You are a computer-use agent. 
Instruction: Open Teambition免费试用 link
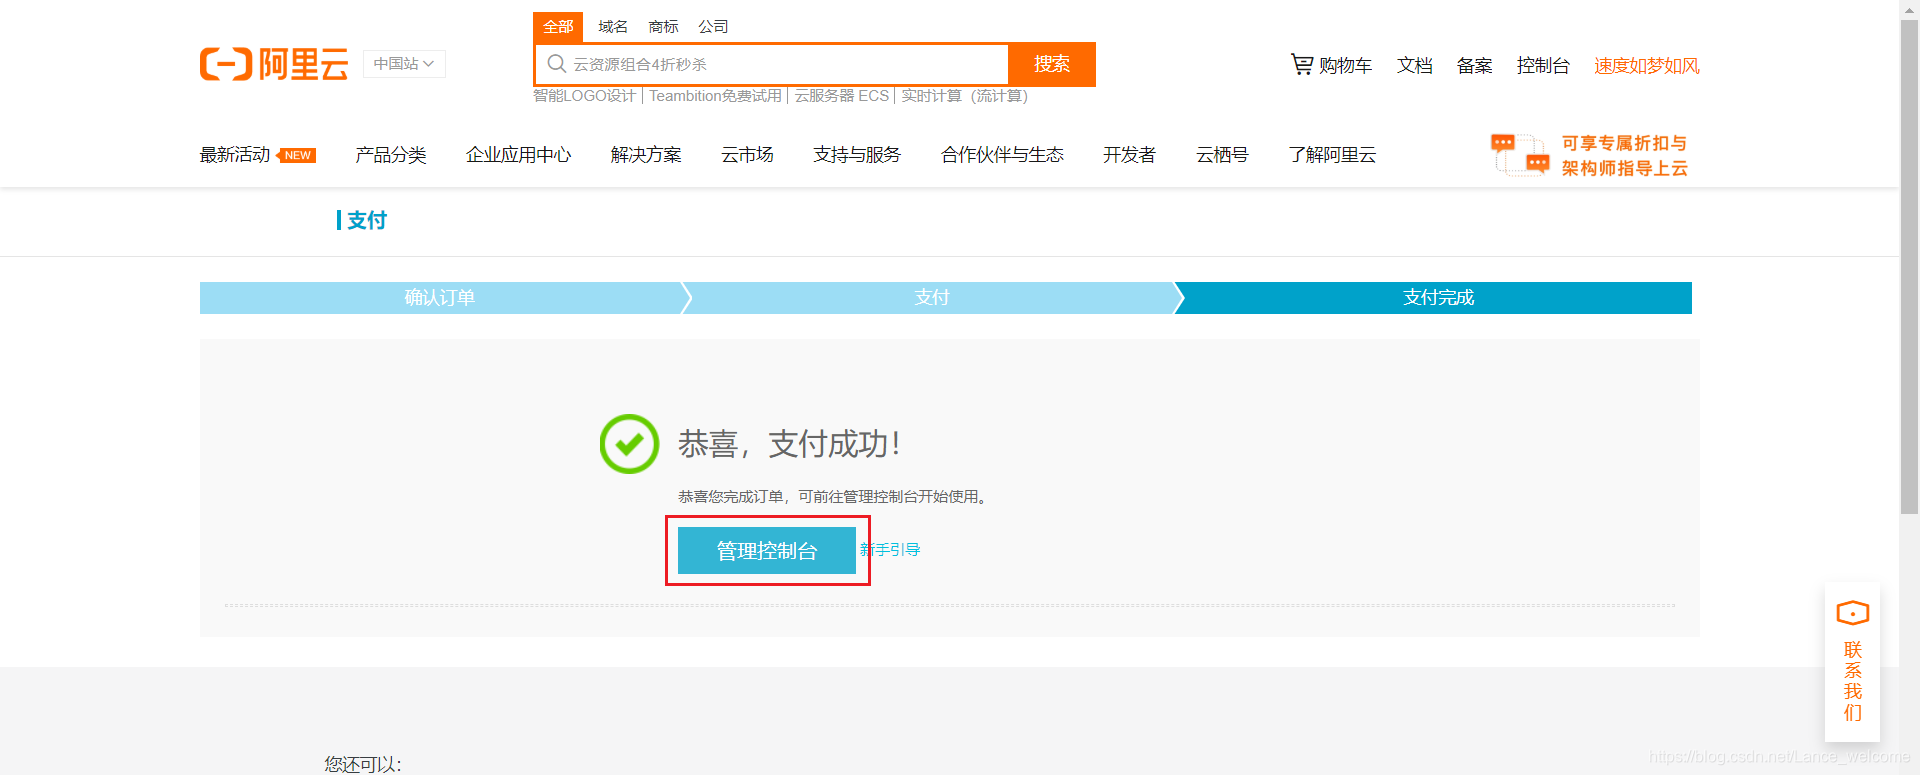click(715, 96)
